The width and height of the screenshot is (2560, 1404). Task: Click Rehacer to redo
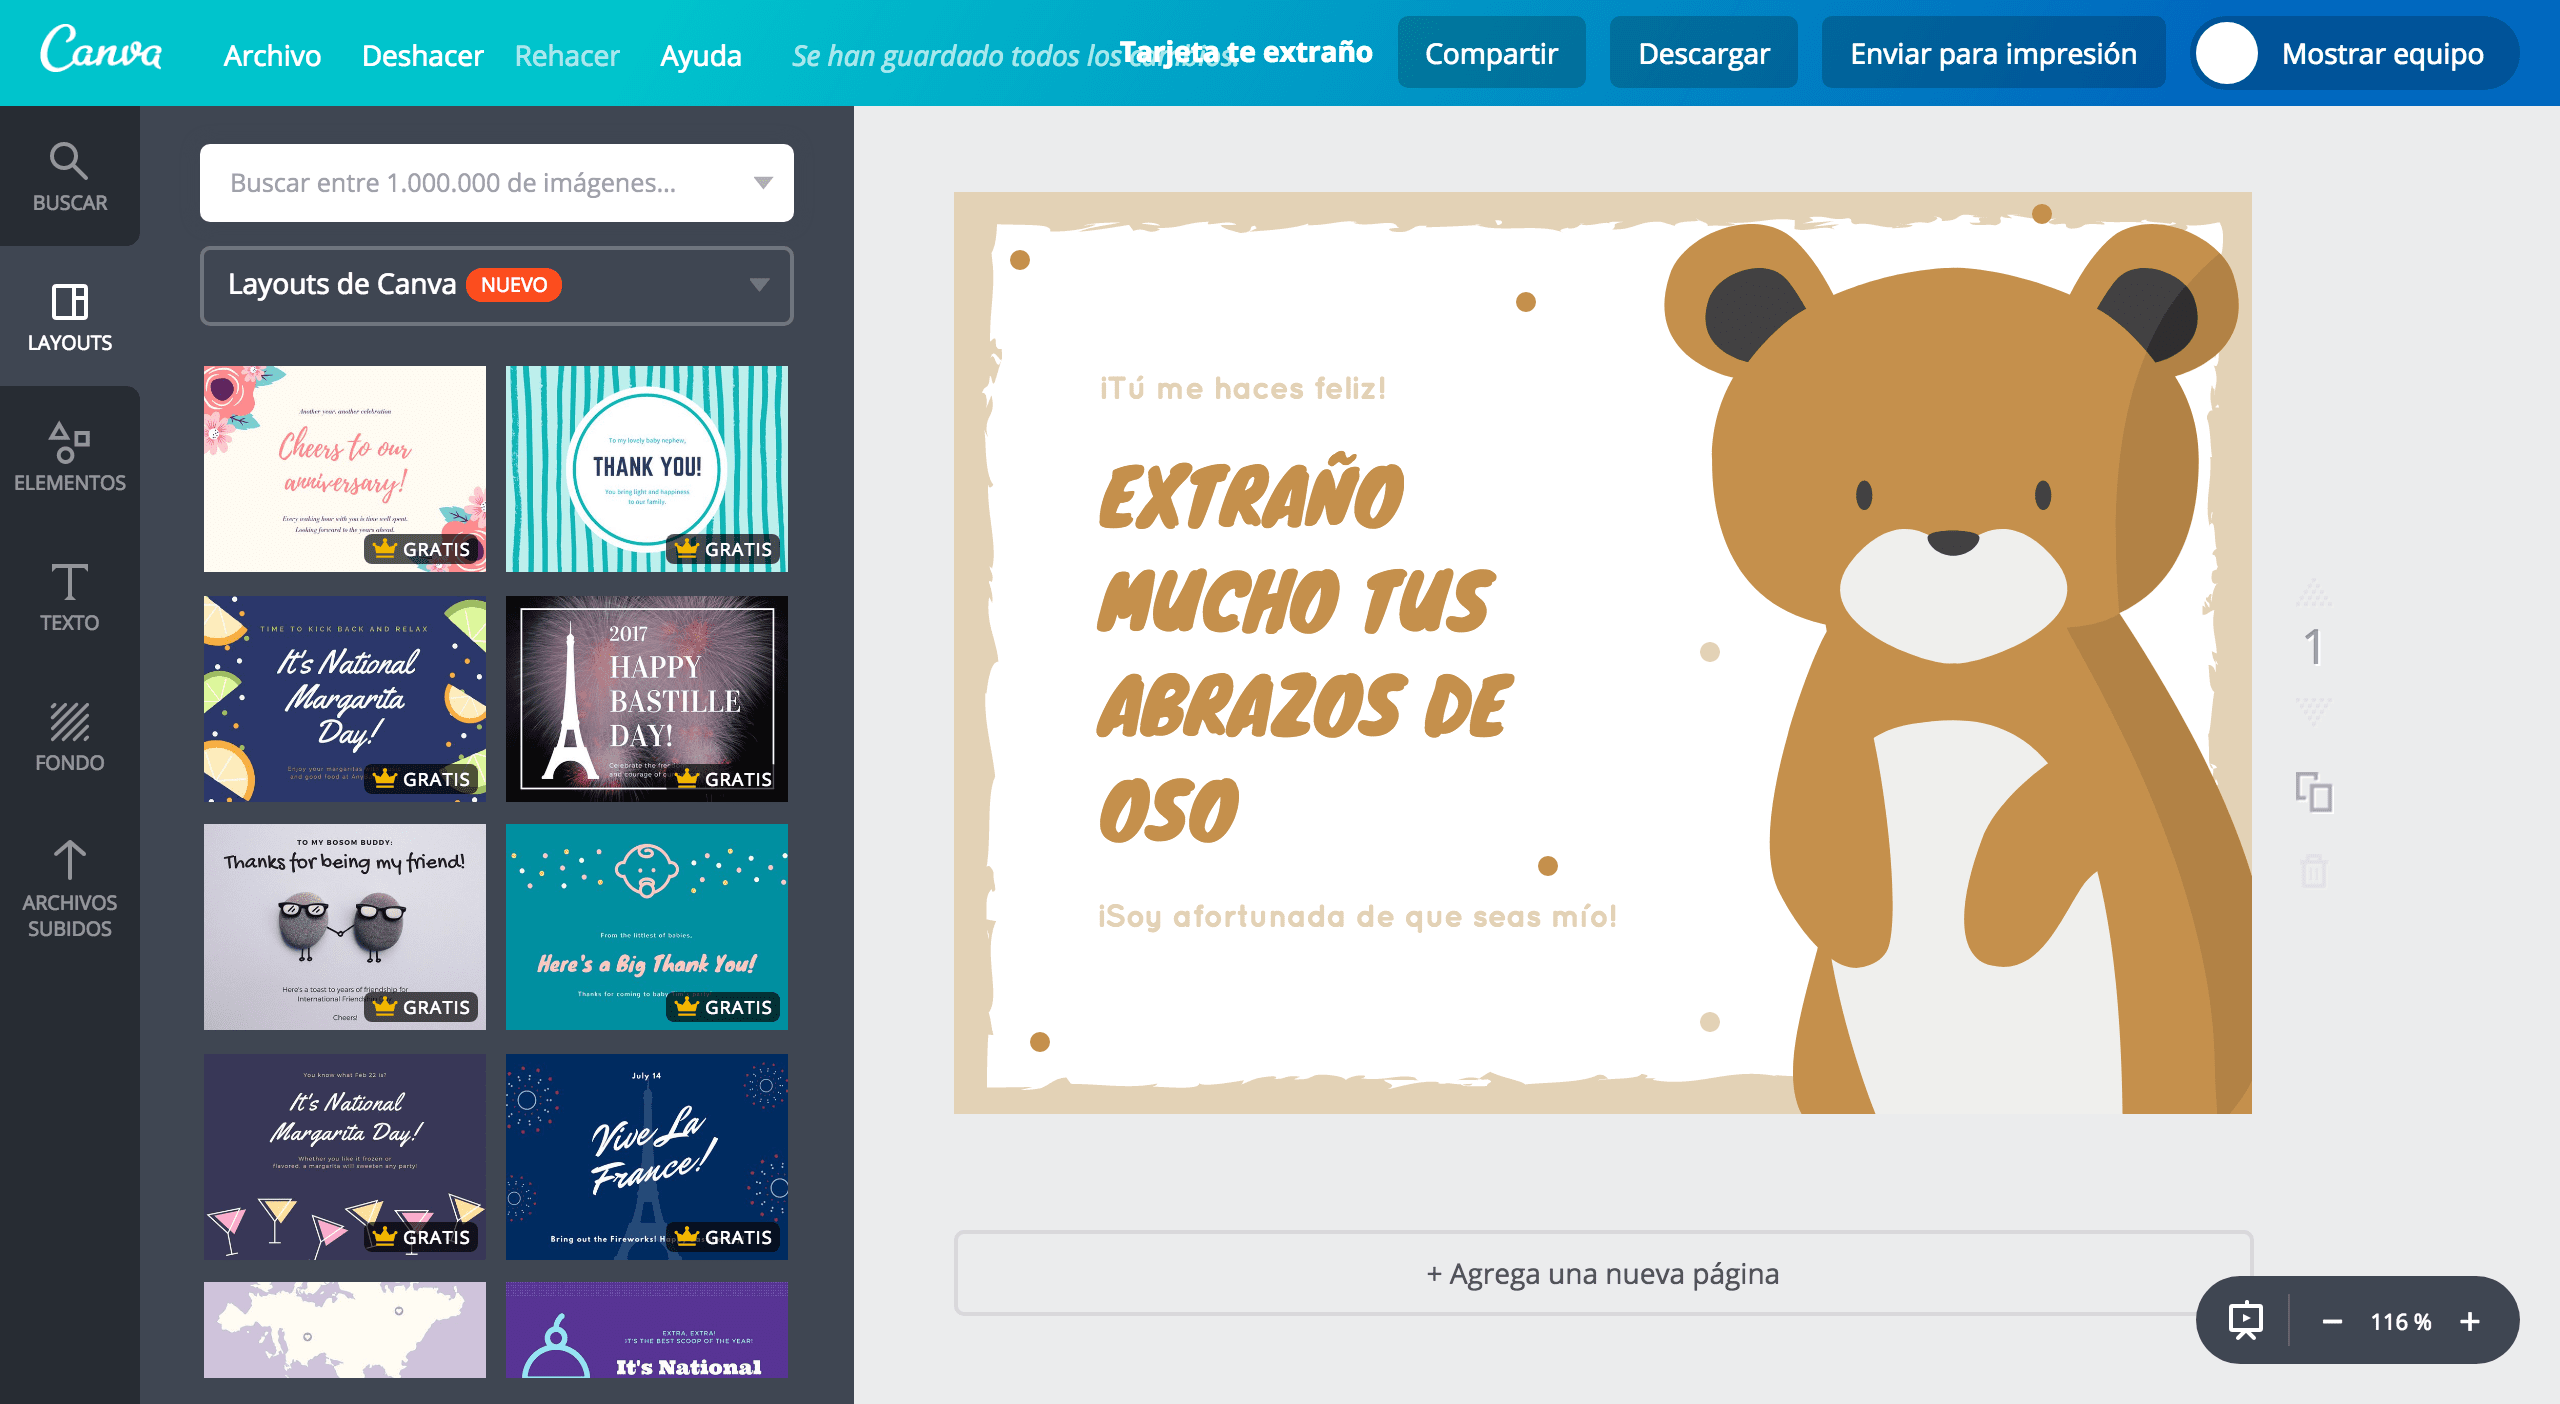pos(567,55)
